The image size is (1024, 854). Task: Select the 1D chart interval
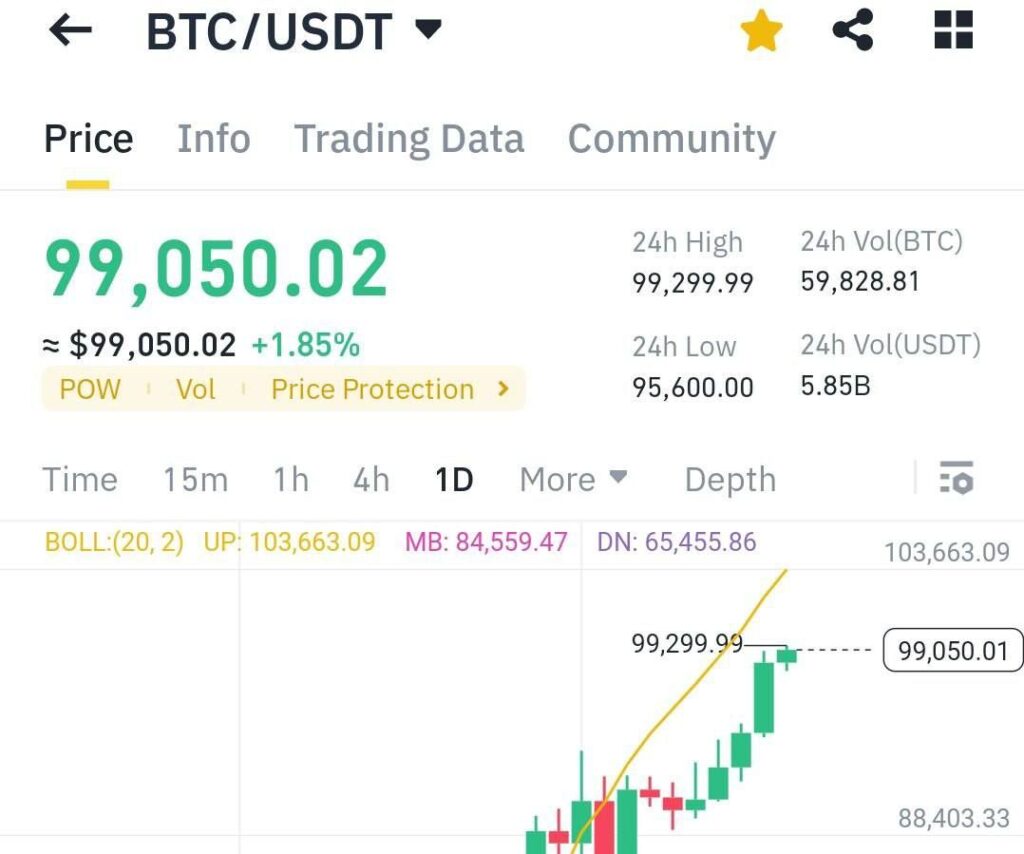point(454,480)
